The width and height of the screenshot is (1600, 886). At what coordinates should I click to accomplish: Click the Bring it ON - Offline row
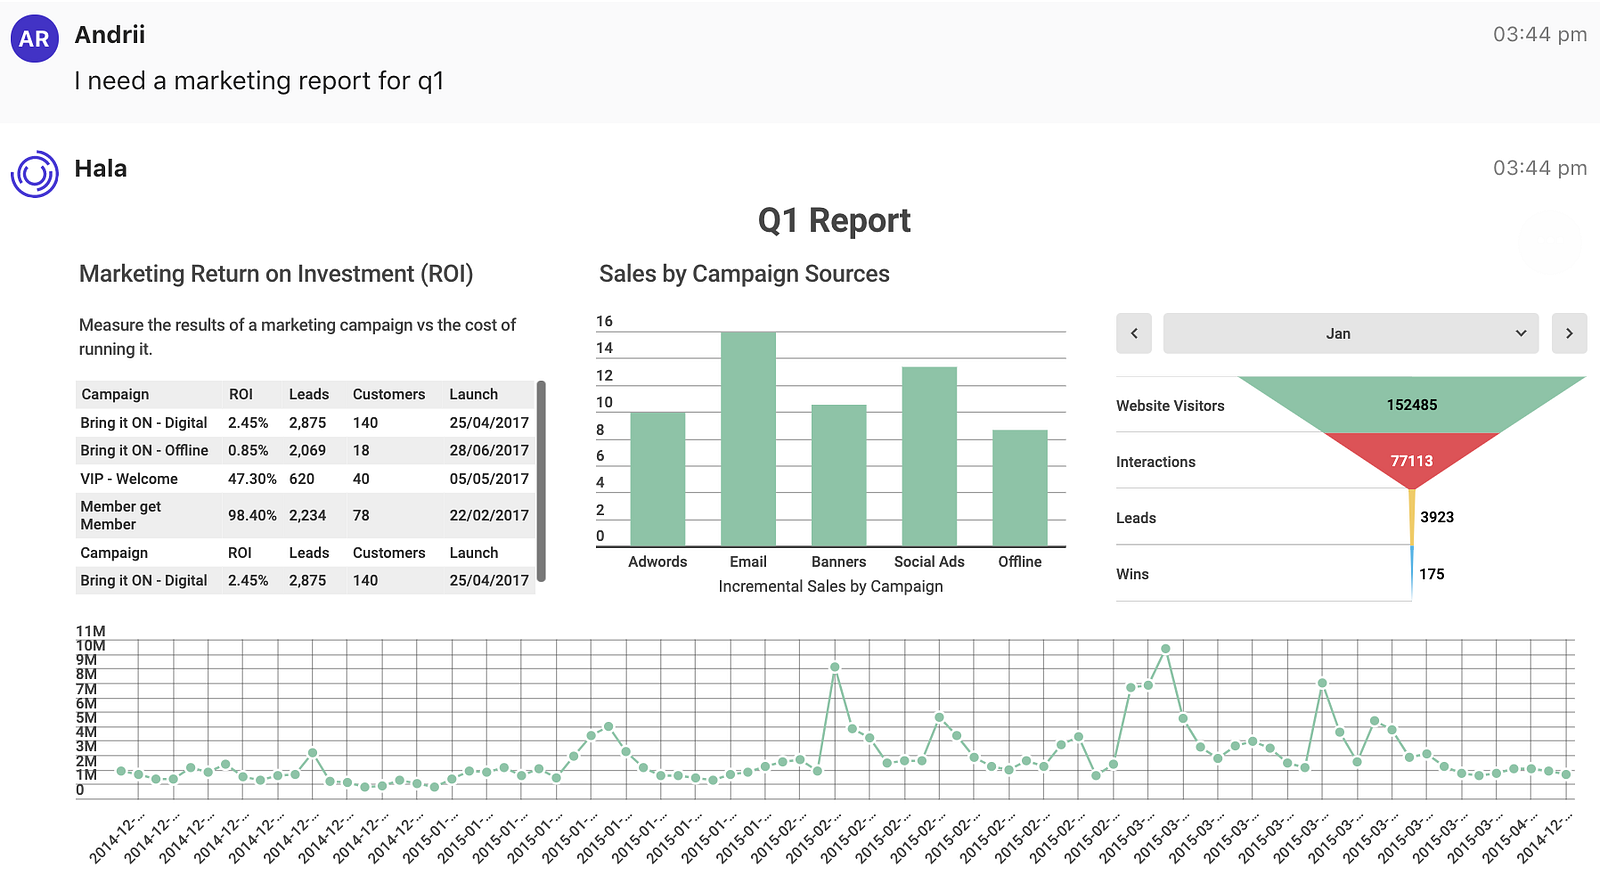click(144, 451)
